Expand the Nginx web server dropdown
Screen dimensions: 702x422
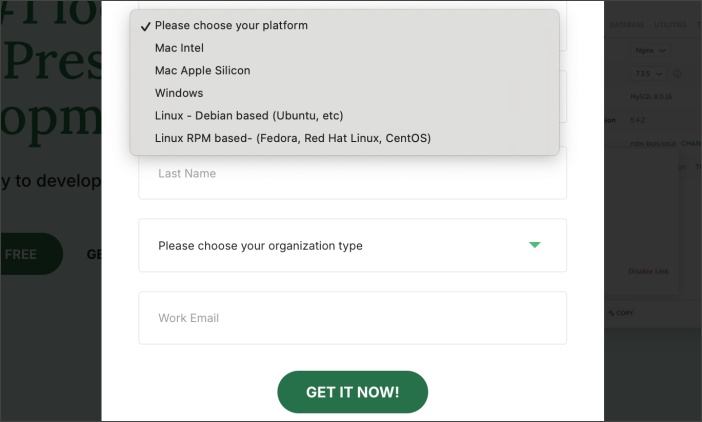[651, 49]
